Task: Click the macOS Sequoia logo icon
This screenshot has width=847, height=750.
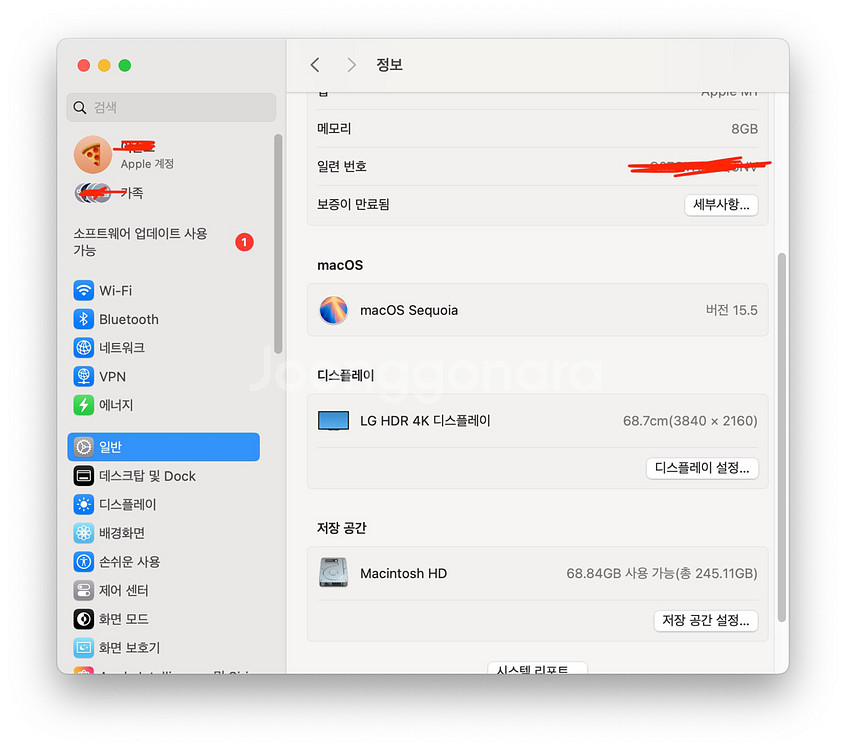Action: [333, 310]
